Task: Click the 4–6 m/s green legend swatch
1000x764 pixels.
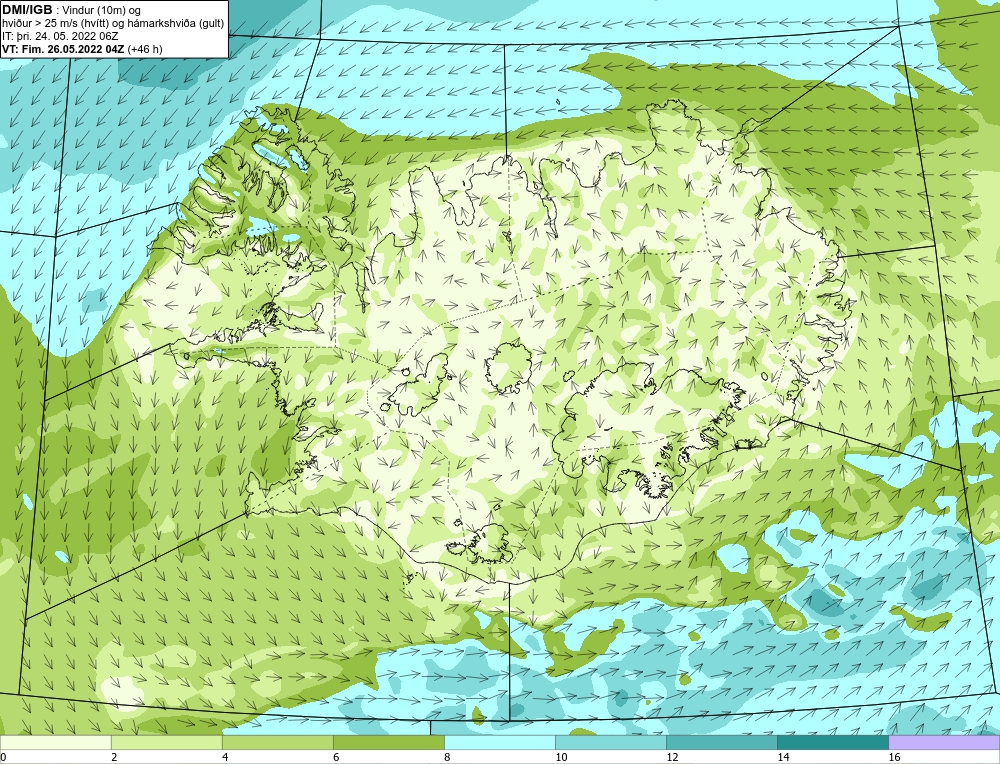Action: pos(277,742)
